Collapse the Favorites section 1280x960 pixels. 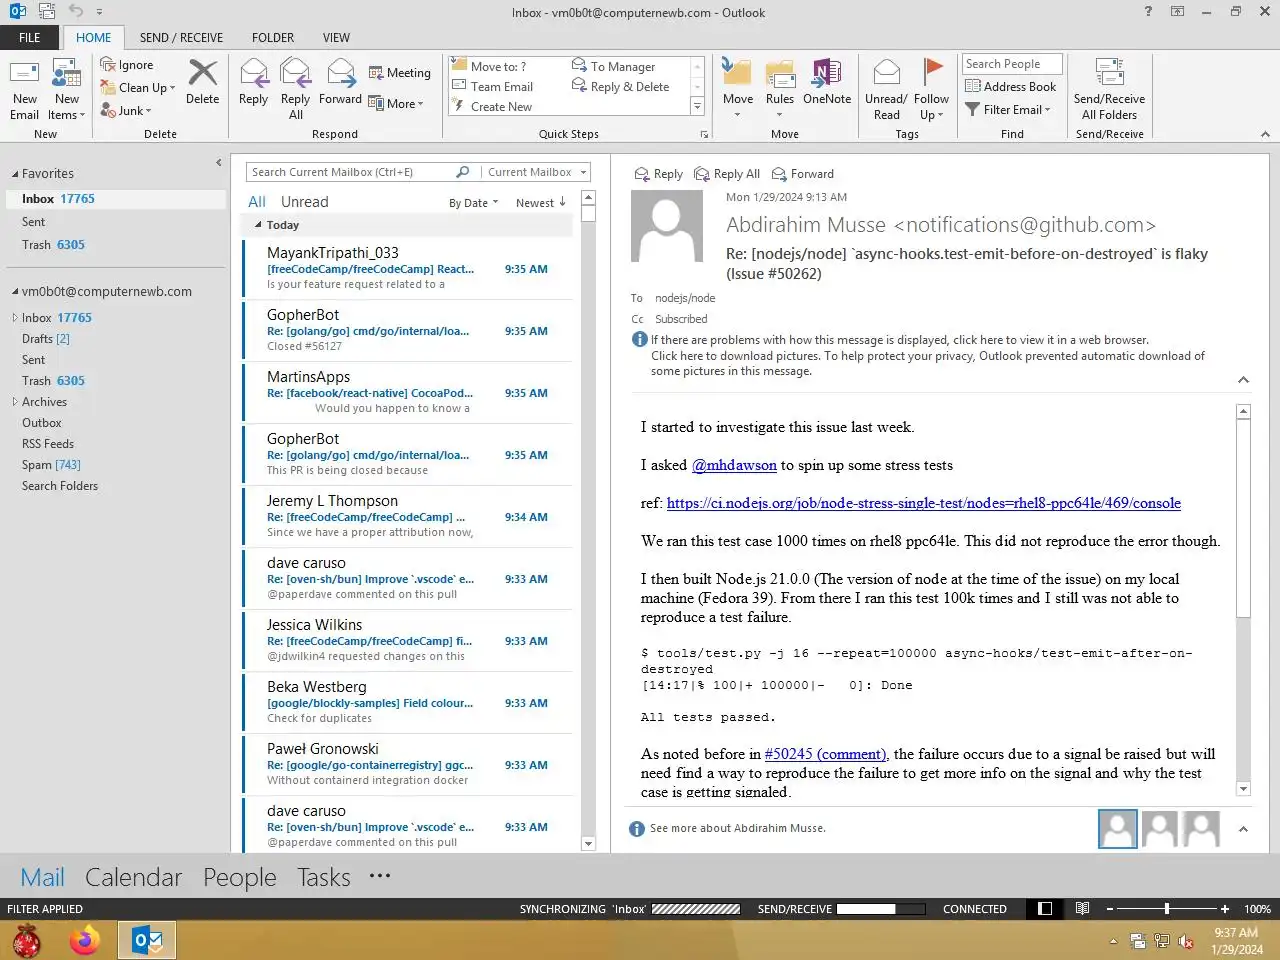pyautogui.click(x=15, y=174)
